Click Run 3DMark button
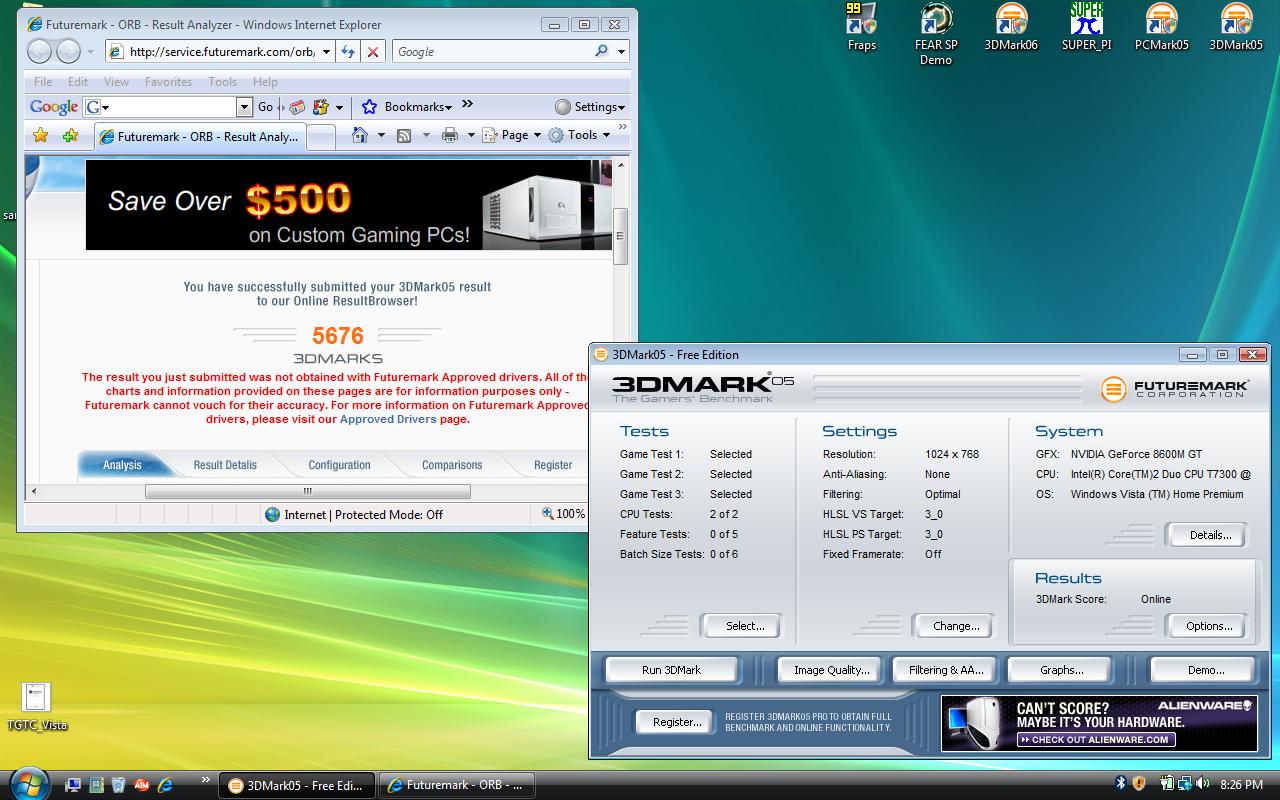This screenshot has width=1280, height=800. click(672, 670)
